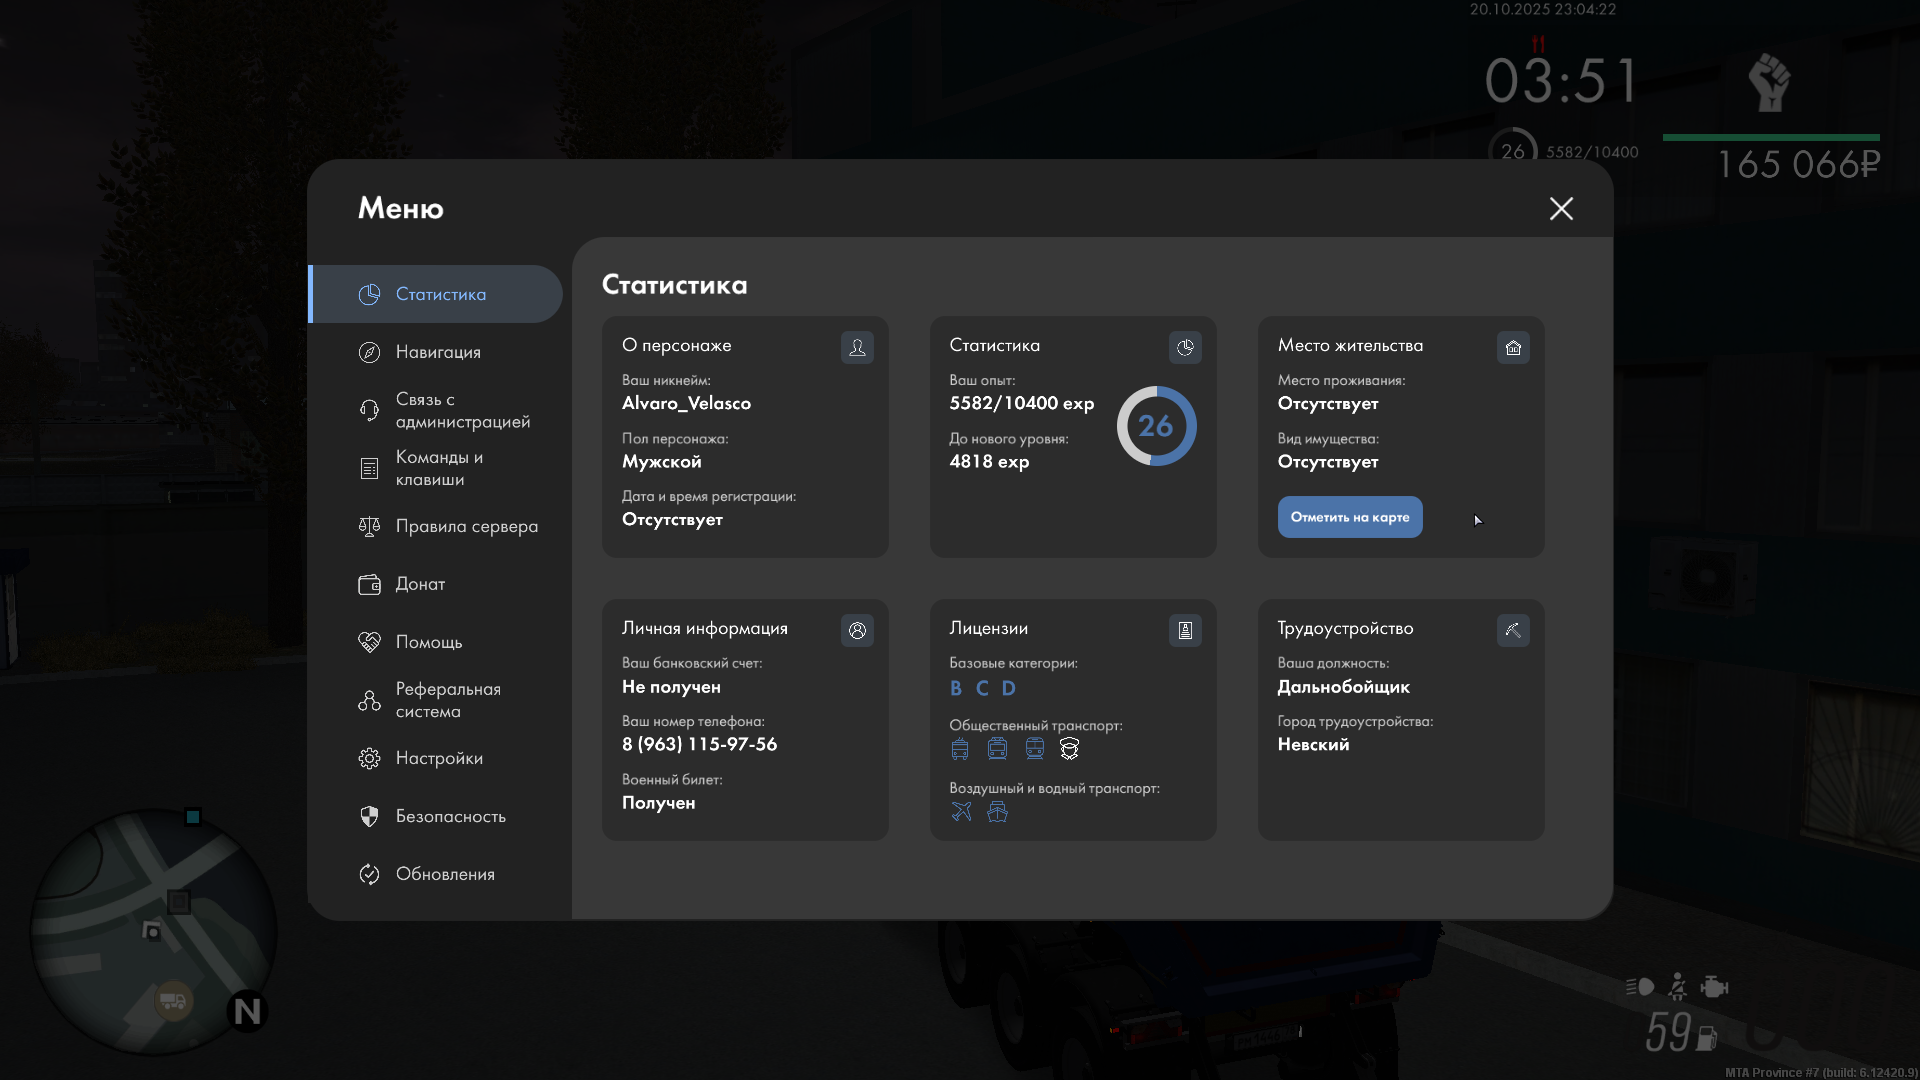Close the menu with the X button
The height and width of the screenshot is (1080, 1920).
[1561, 208]
